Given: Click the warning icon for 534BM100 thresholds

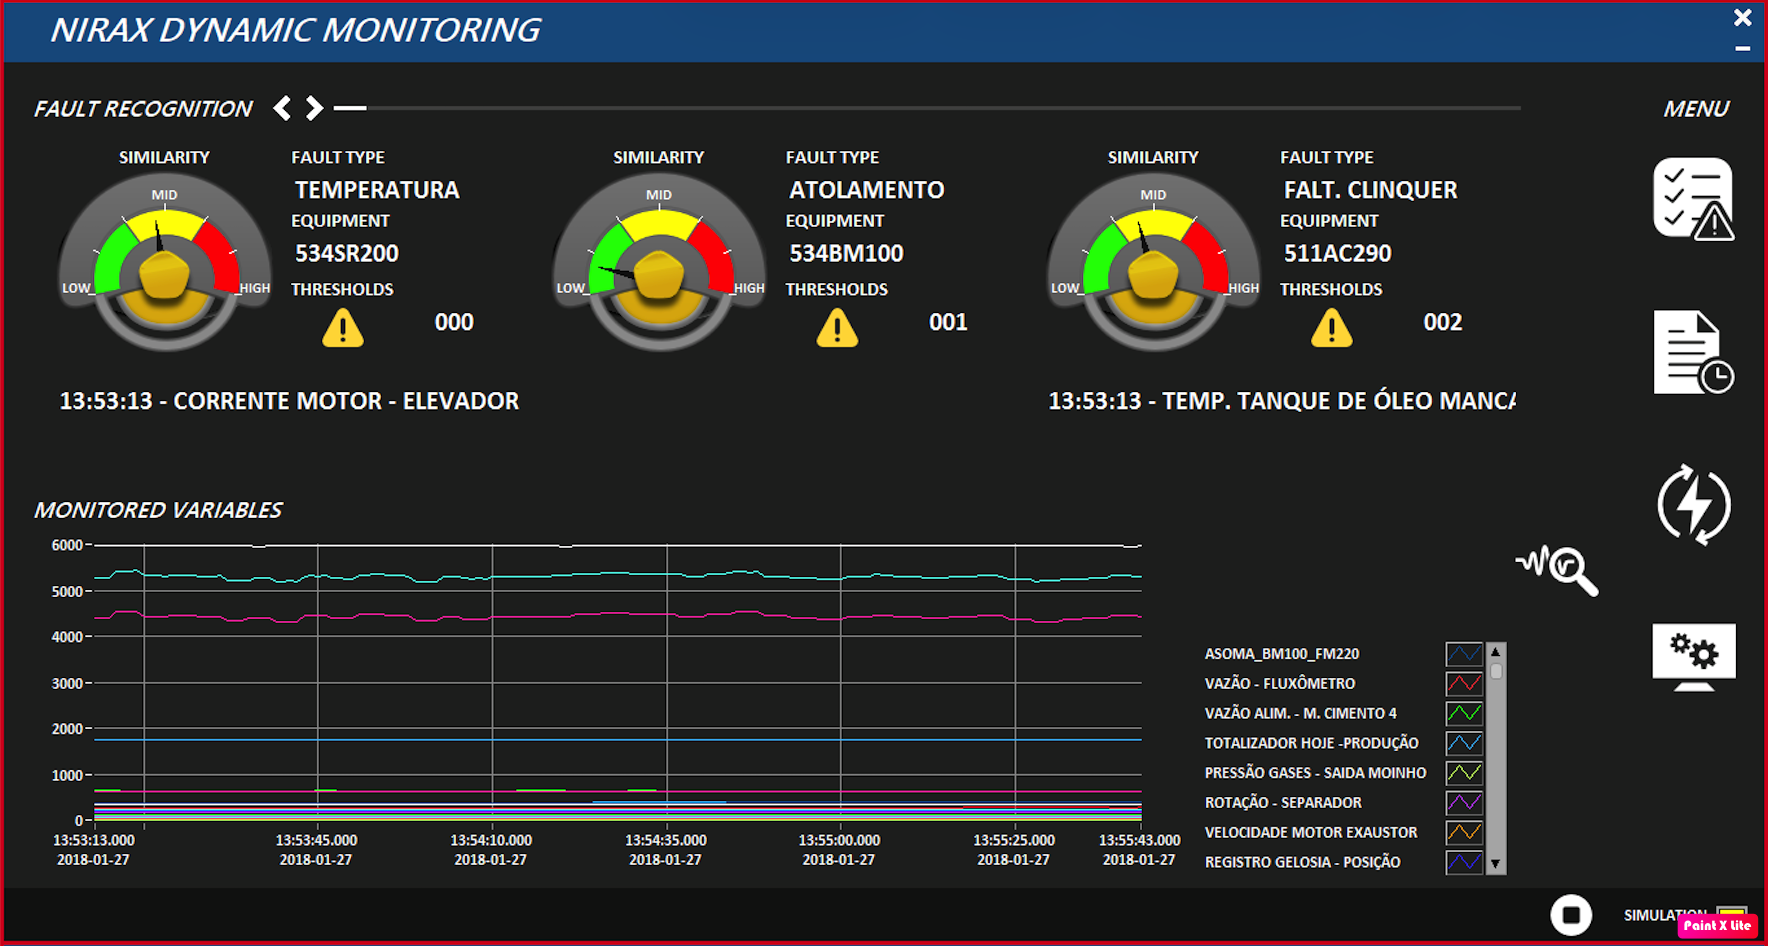Looking at the screenshot, I should pos(837,328).
